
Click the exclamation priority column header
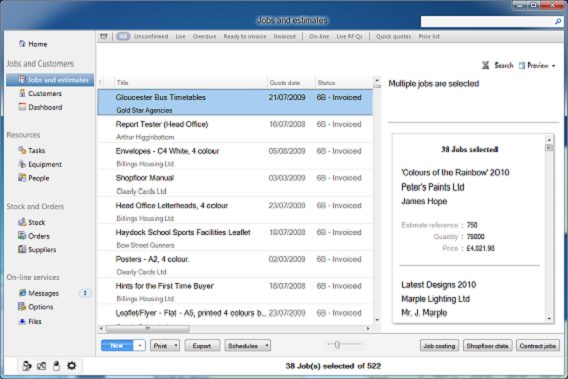pyautogui.click(x=100, y=83)
